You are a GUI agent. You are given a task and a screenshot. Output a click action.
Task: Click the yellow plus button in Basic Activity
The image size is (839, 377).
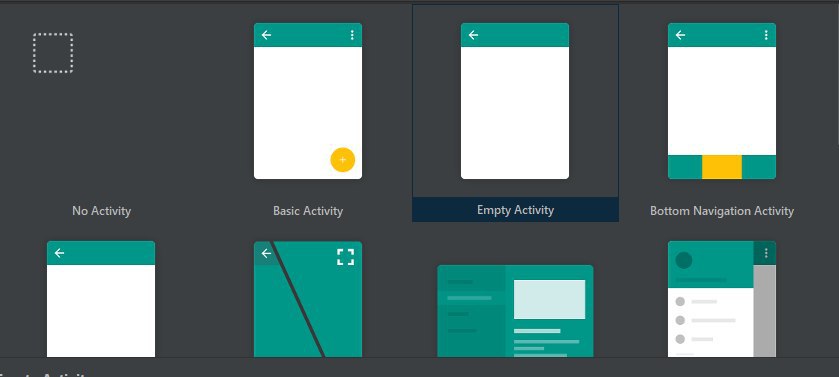point(342,159)
